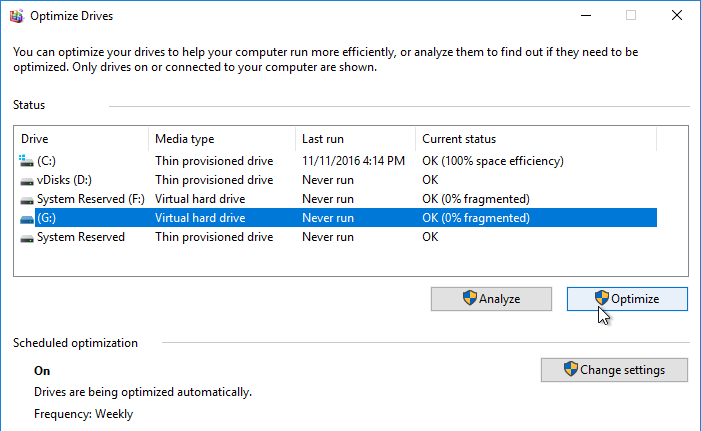Image resolution: width=701 pixels, height=431 pixels.
Task: Select the vDisks (D:) row
Action: (338, 180)
